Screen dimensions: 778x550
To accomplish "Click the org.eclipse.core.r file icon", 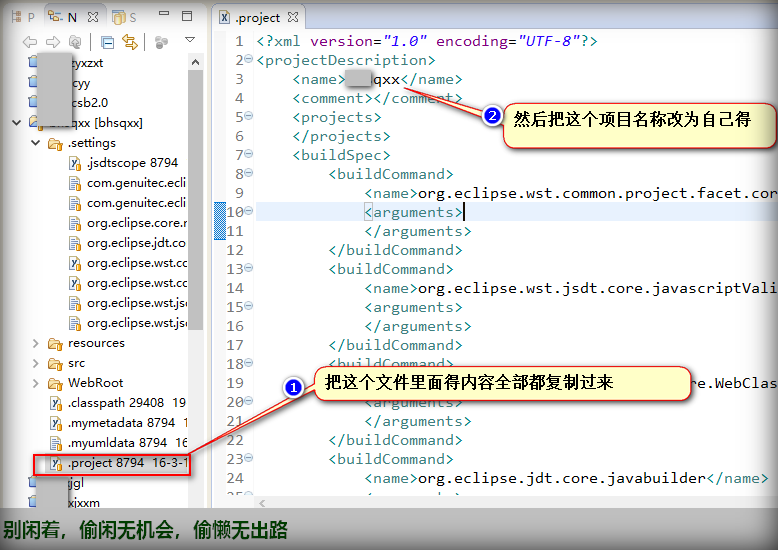I will click(75, 223).
